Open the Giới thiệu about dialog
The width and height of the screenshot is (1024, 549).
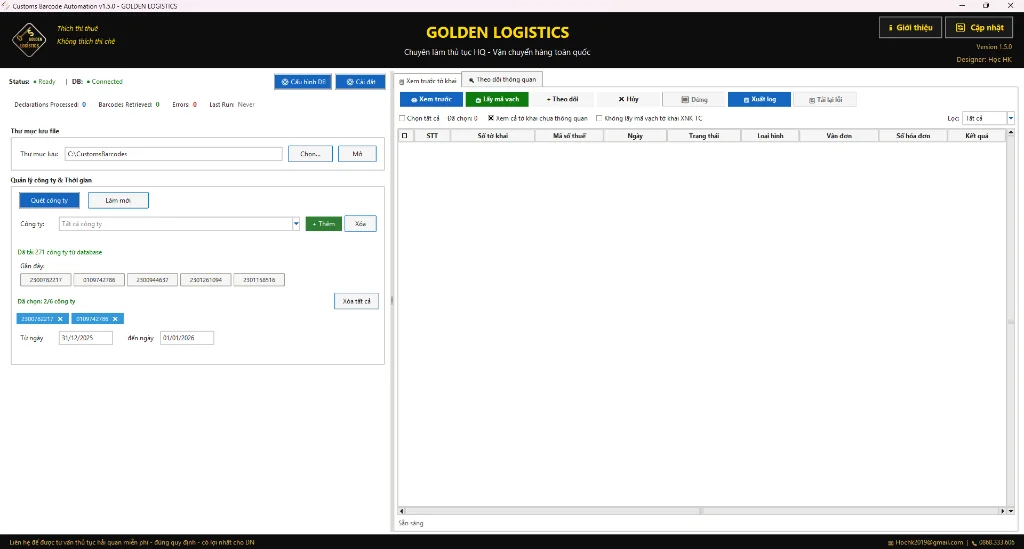(x=909, y=28)
